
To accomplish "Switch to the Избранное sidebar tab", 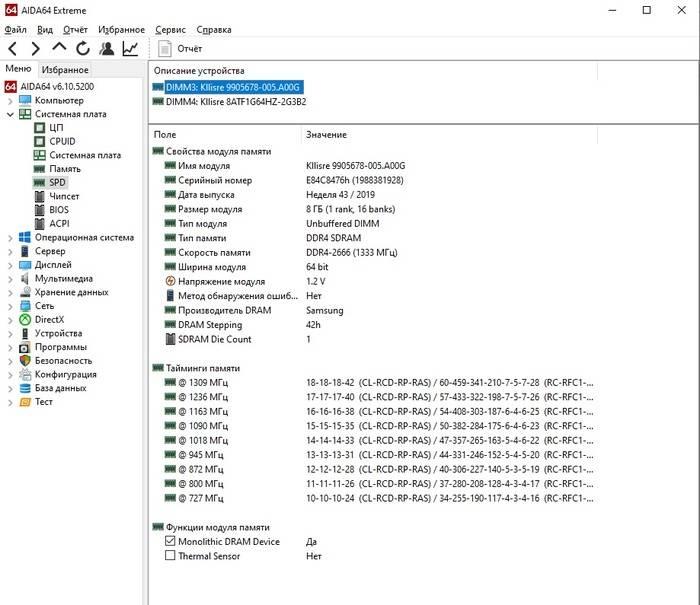I will (x=65, y=70).
